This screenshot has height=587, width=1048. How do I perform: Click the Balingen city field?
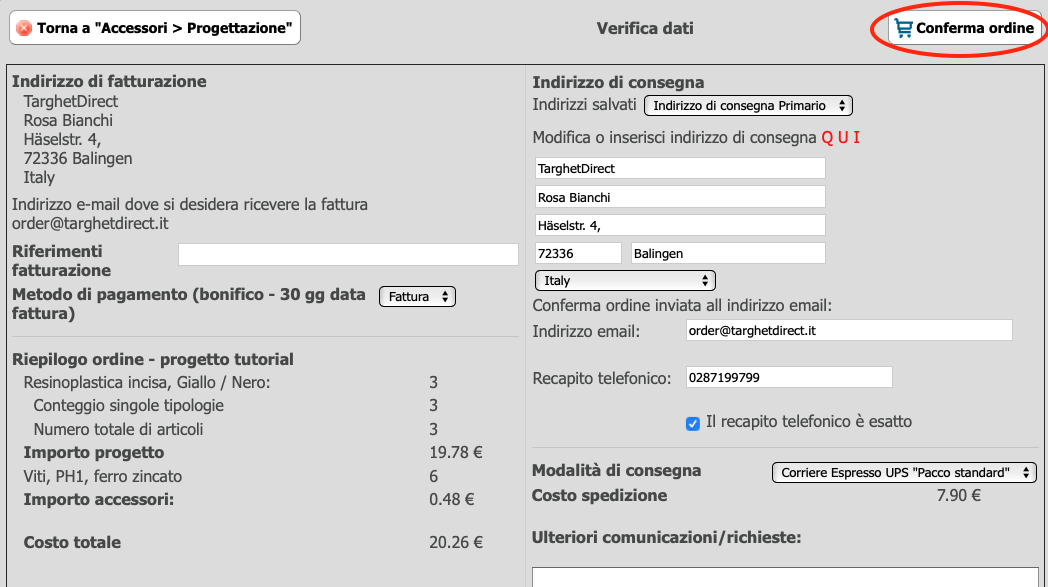click(x=728, y=253)
